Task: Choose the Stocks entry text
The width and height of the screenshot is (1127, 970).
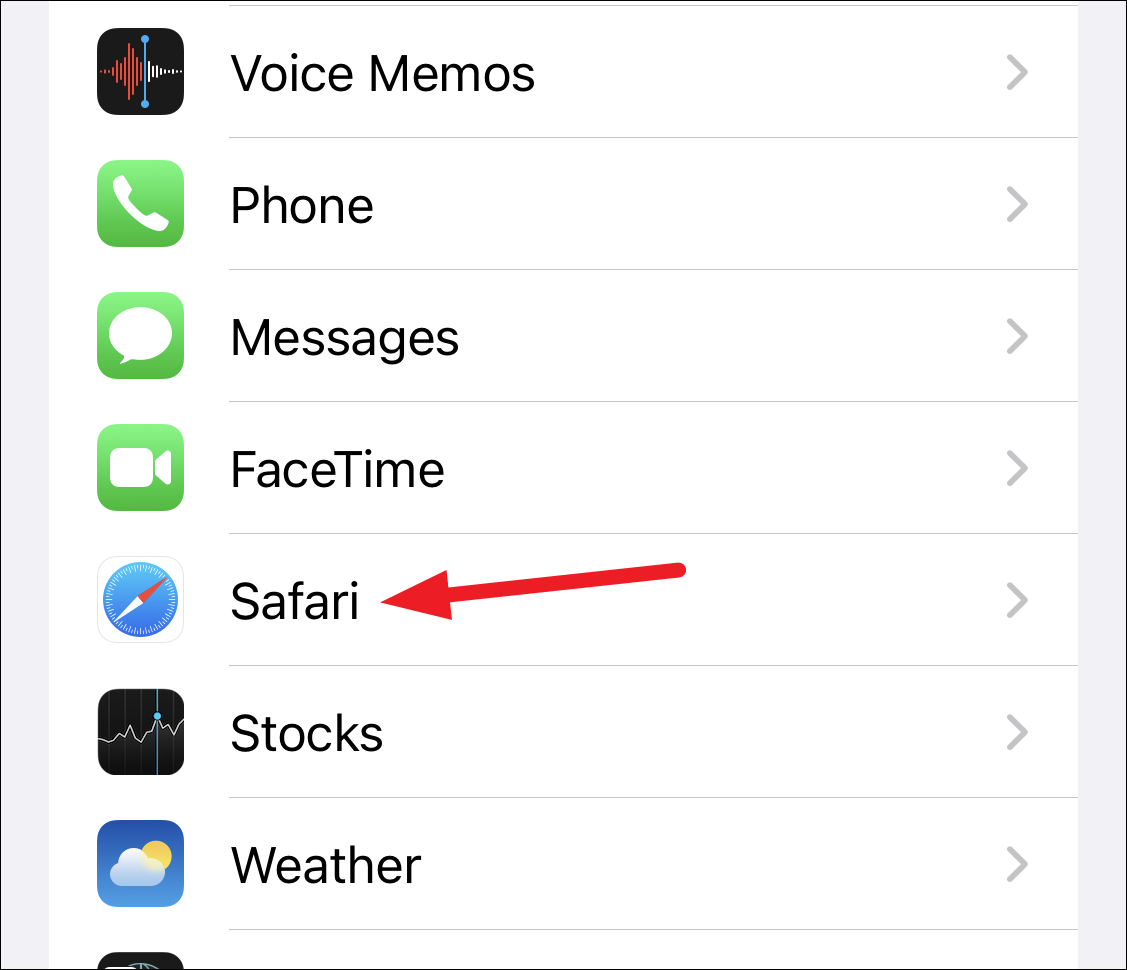Action: tap(307, 733)
